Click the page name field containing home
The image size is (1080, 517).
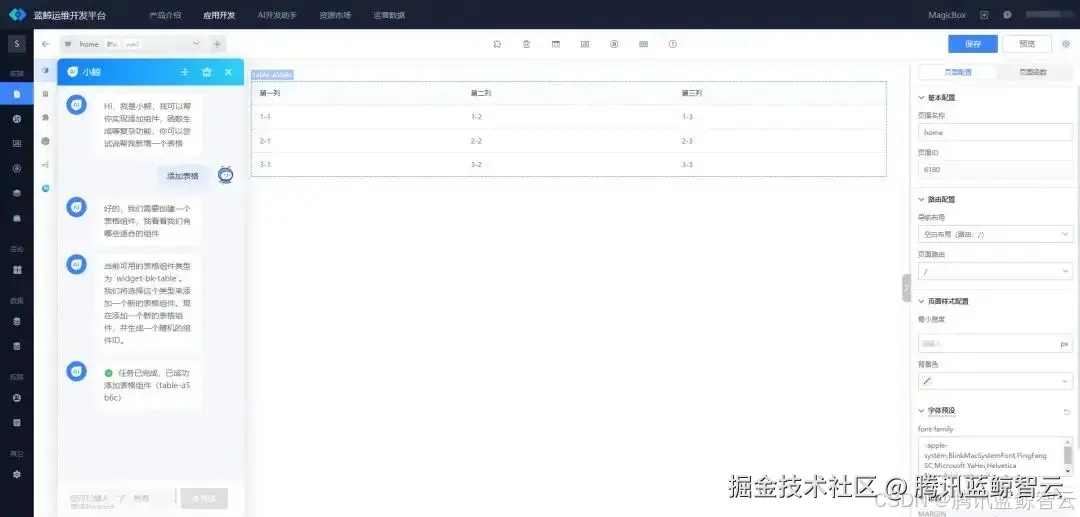tap(995, 132)
